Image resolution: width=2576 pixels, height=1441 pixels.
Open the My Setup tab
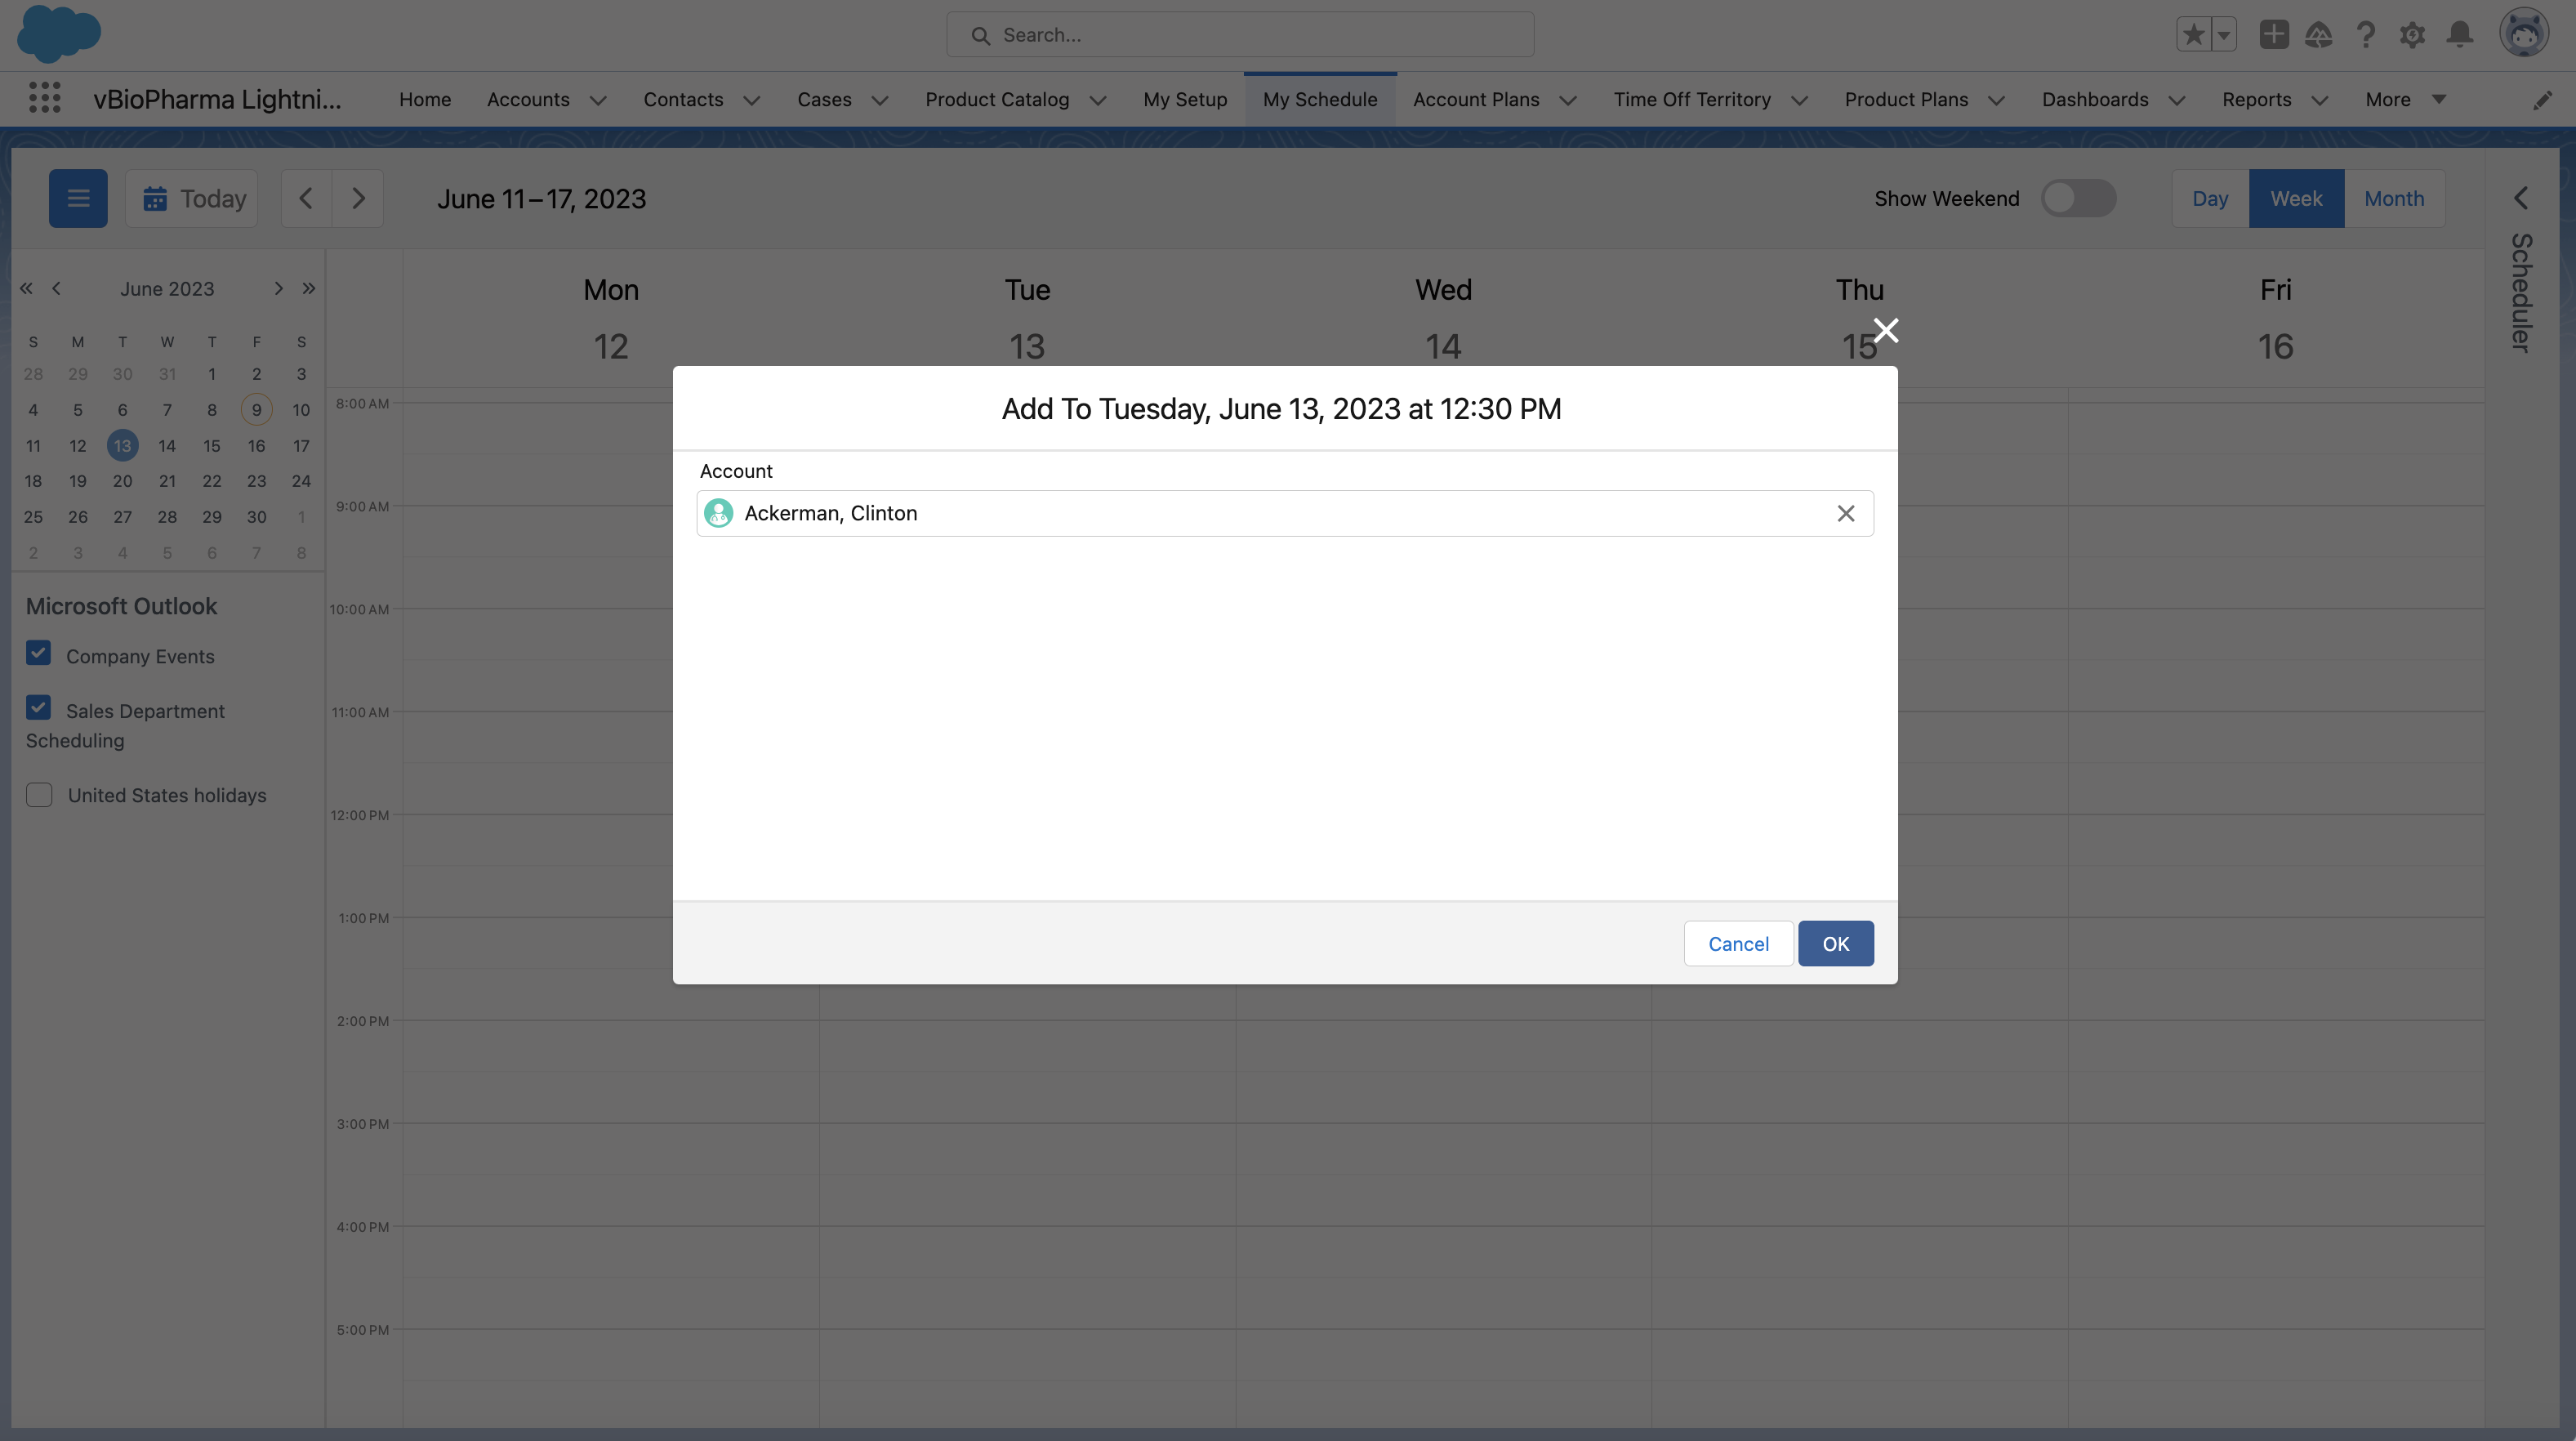(x=1184, y=99)
